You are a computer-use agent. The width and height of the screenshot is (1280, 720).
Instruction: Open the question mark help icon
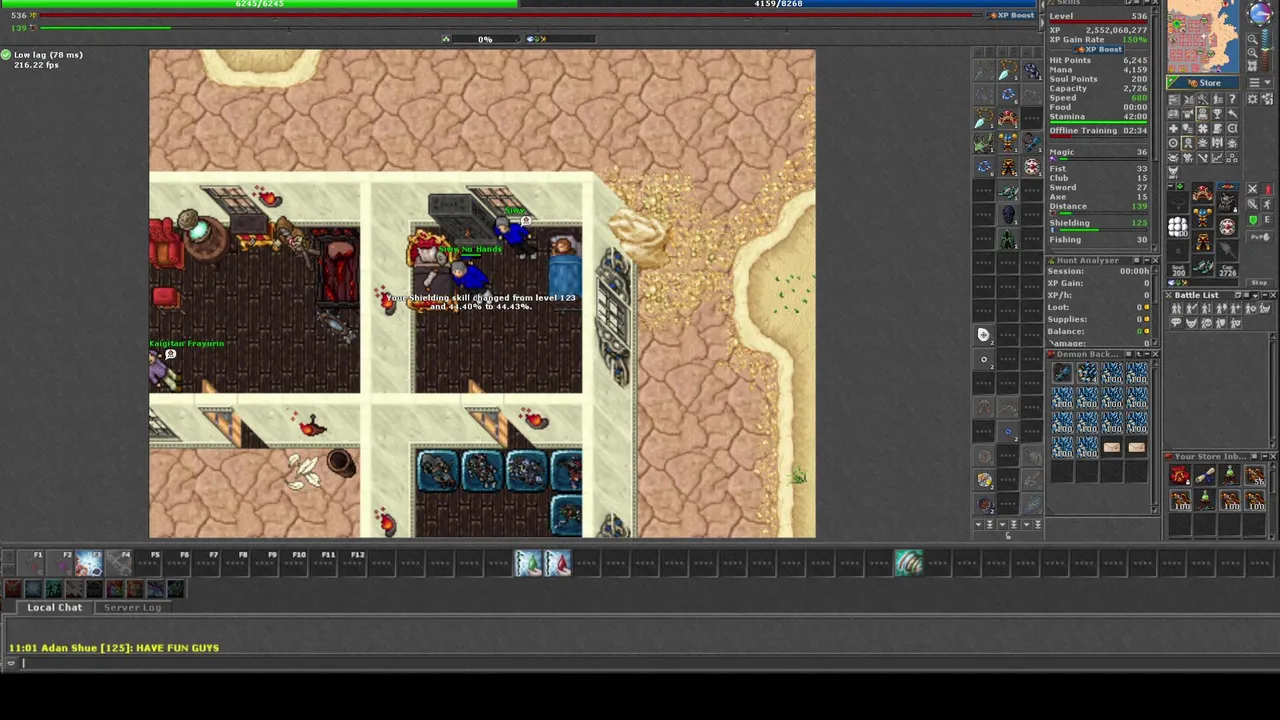click(x=1232, y=99)
